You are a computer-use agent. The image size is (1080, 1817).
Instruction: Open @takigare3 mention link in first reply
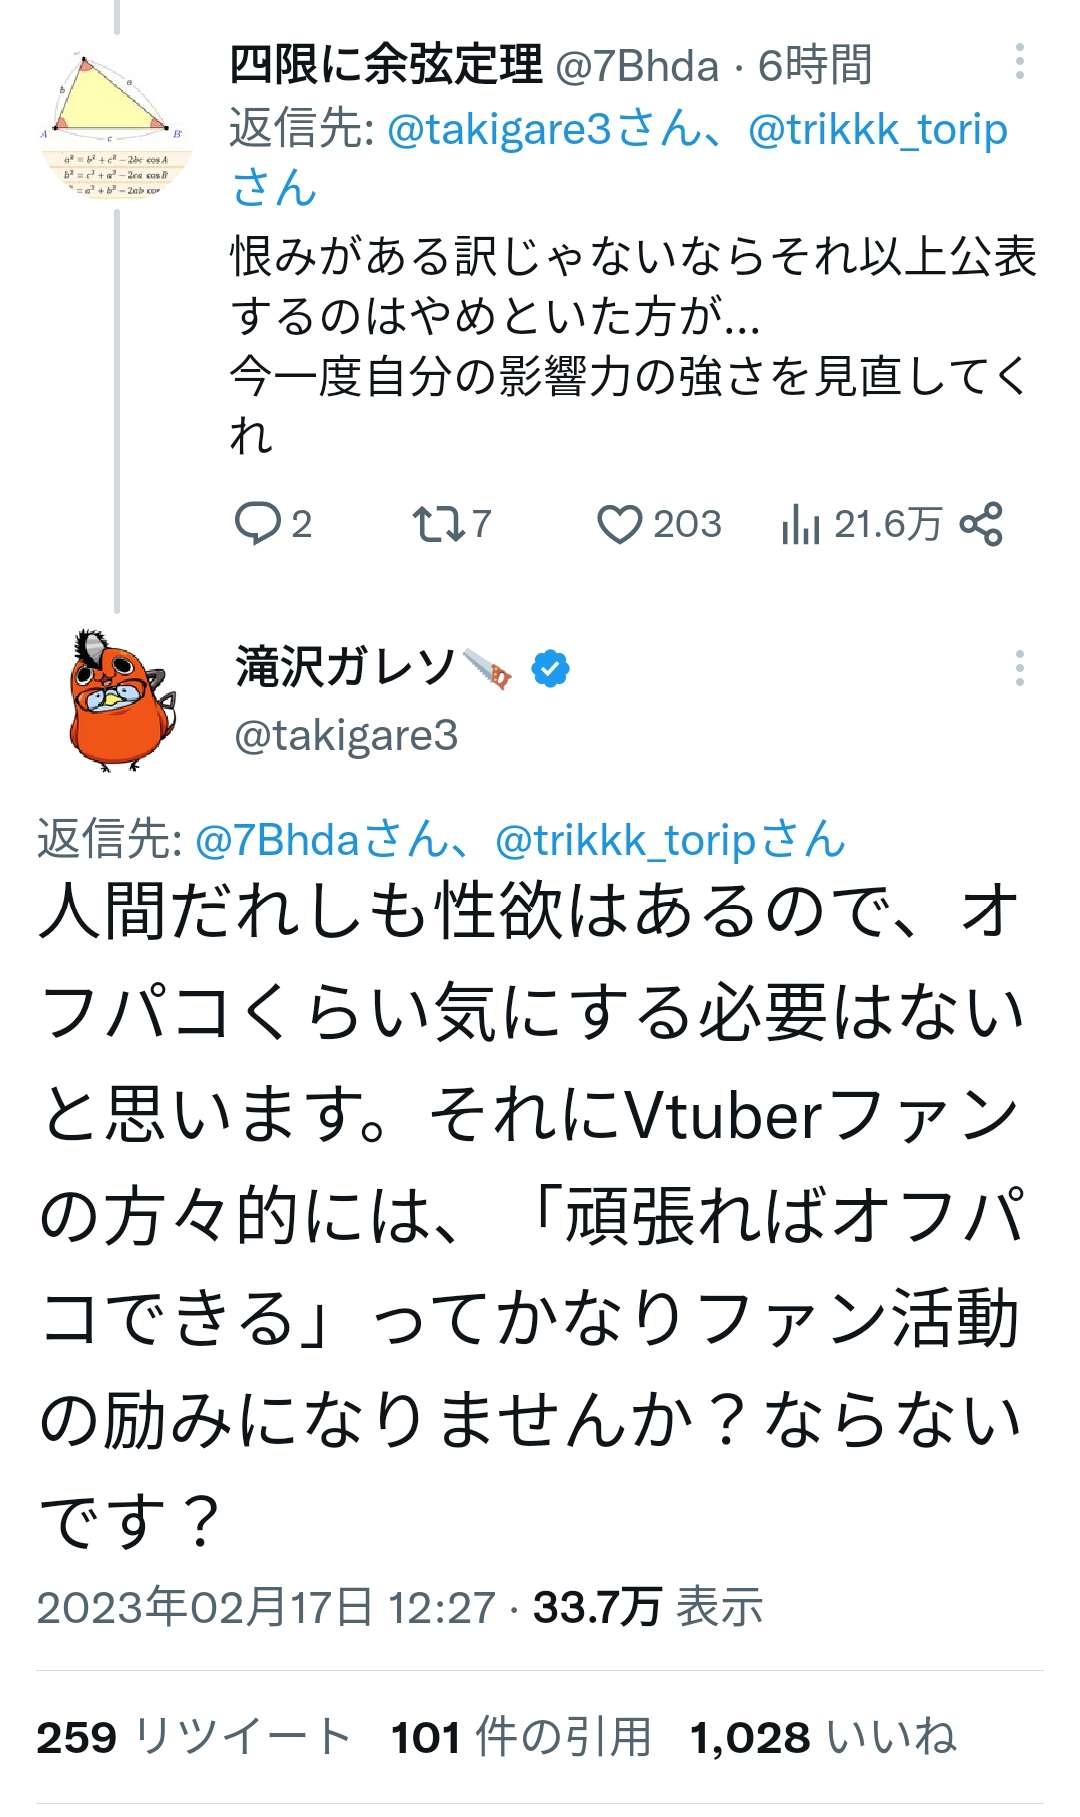(x=498, y=130)
